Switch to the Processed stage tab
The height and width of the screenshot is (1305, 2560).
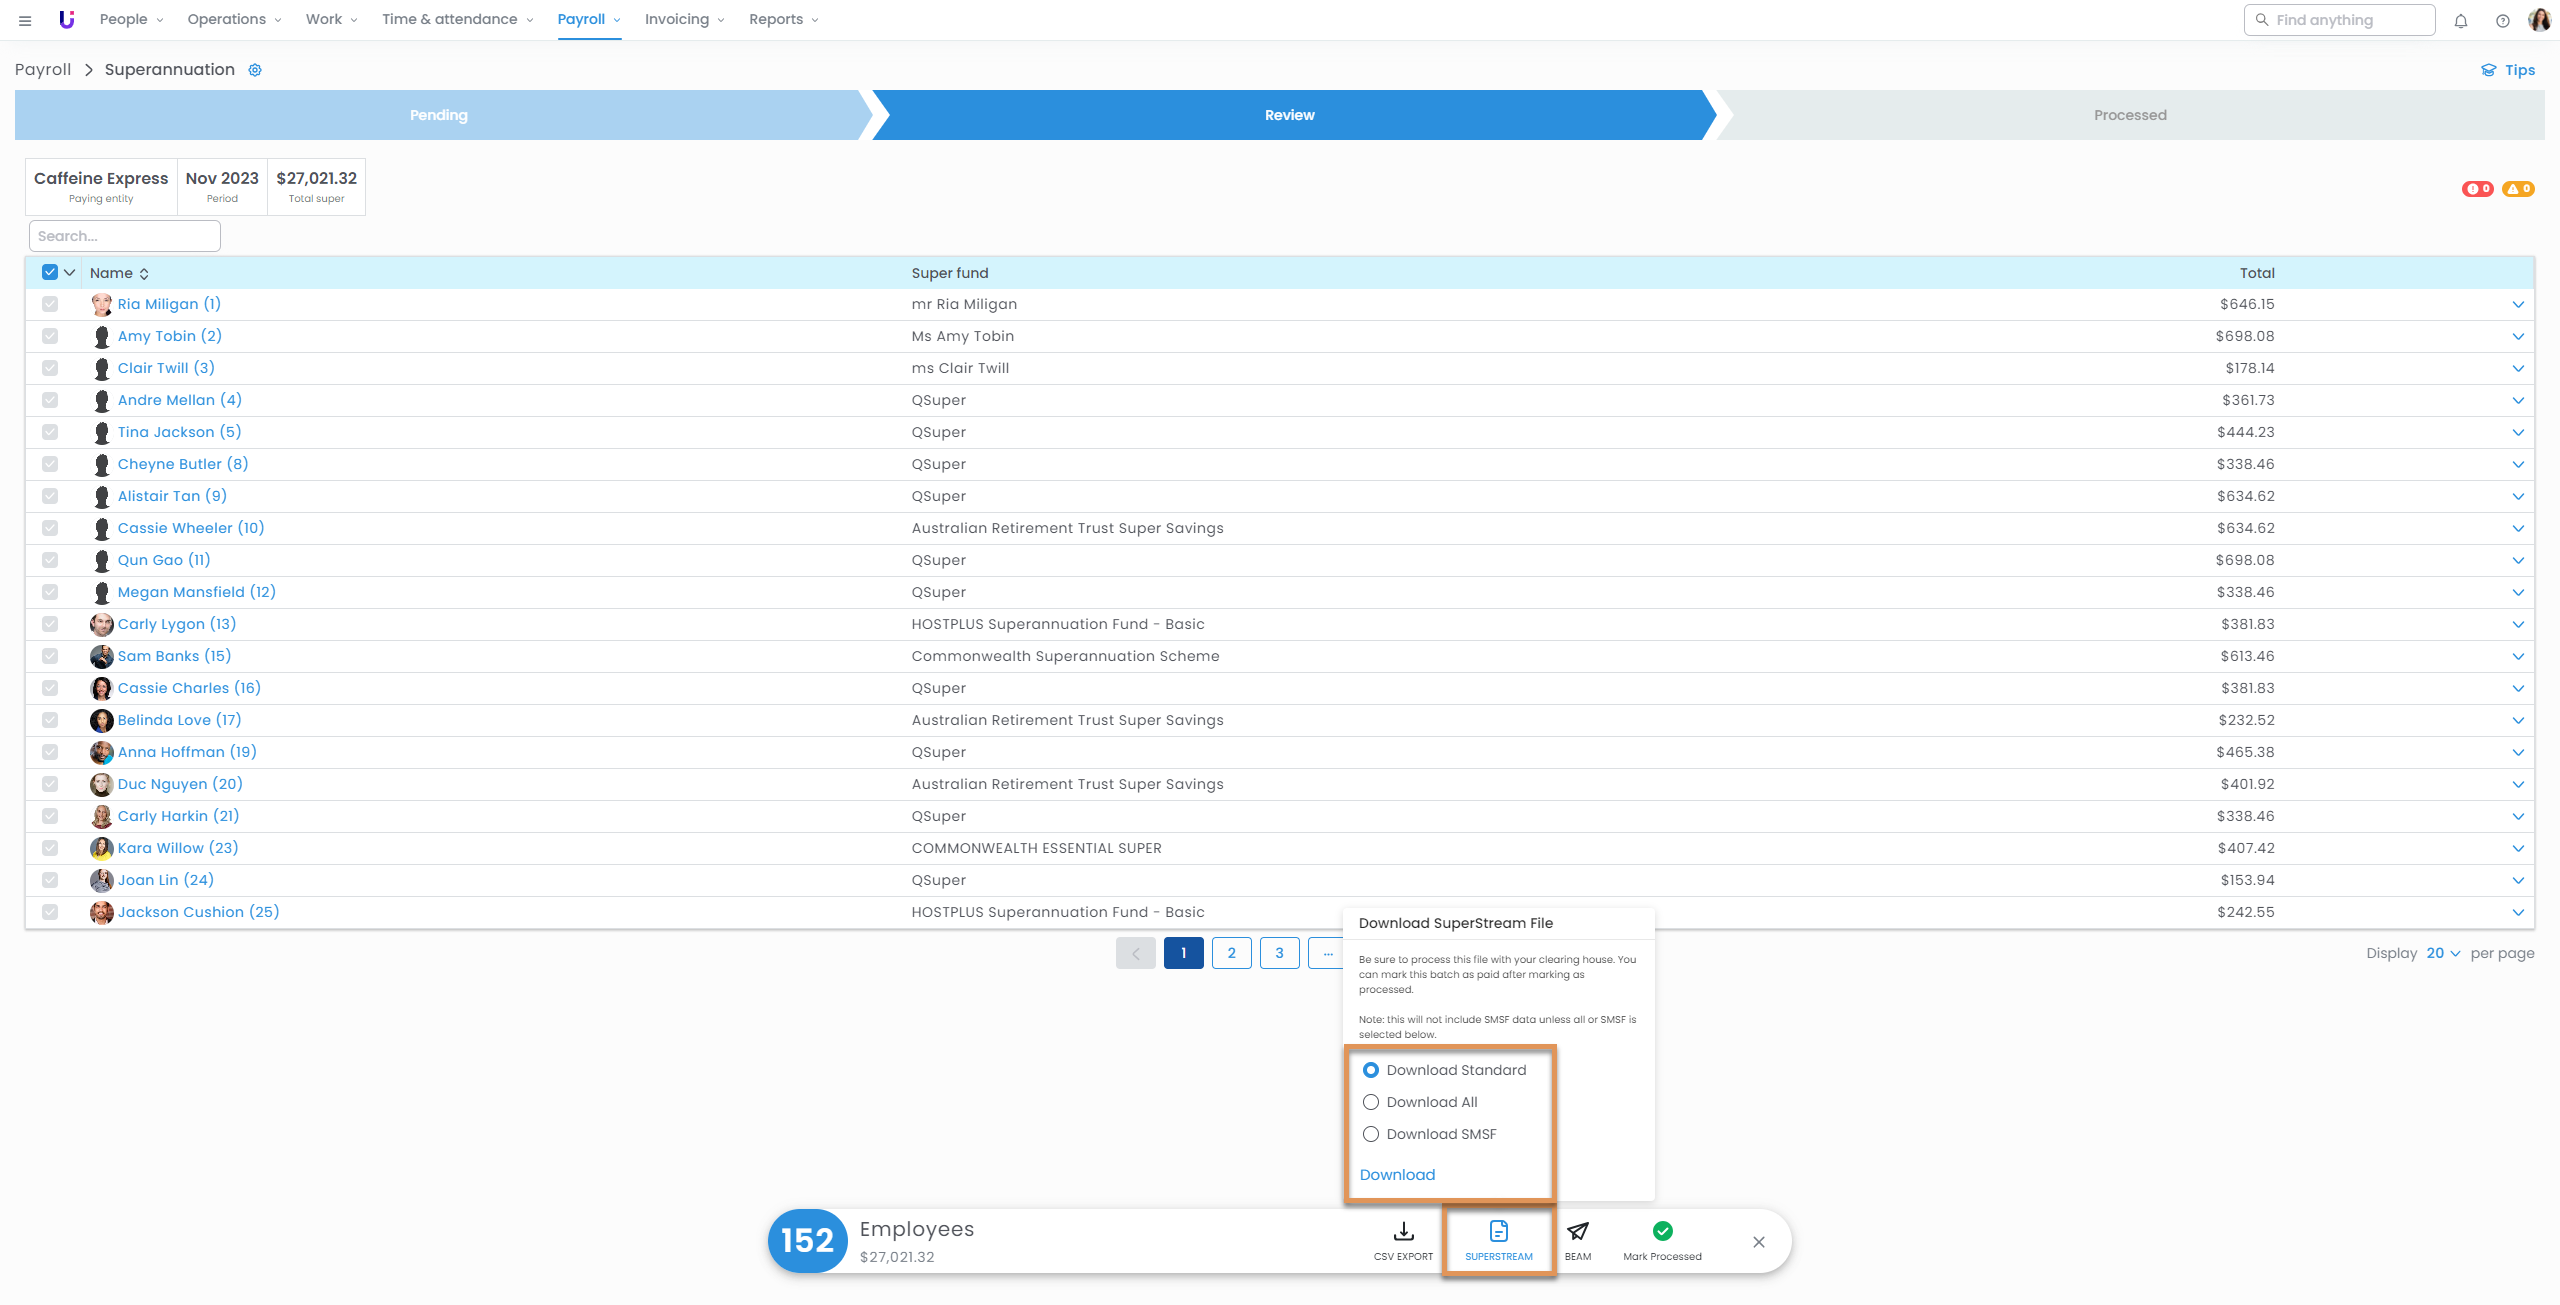tap(2130, 115)
